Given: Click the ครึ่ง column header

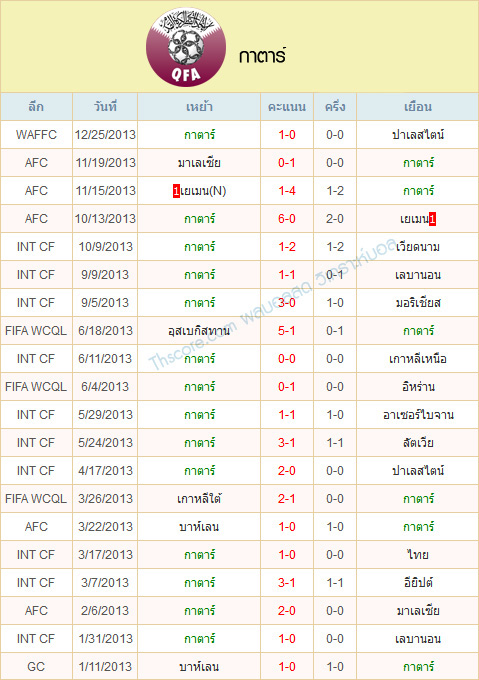Looking at the screenshot, I should click(x=335, y=106).
